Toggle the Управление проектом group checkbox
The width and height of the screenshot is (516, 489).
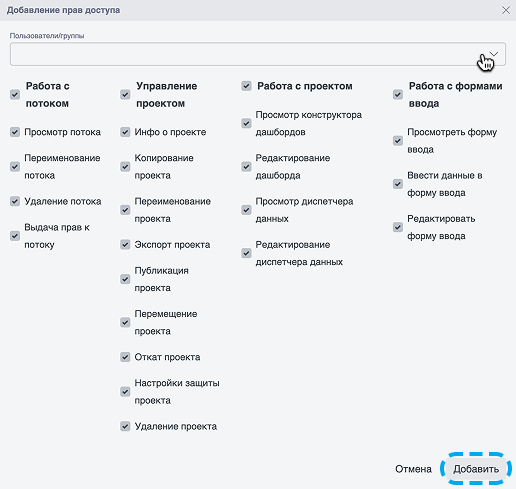[125, 95]
